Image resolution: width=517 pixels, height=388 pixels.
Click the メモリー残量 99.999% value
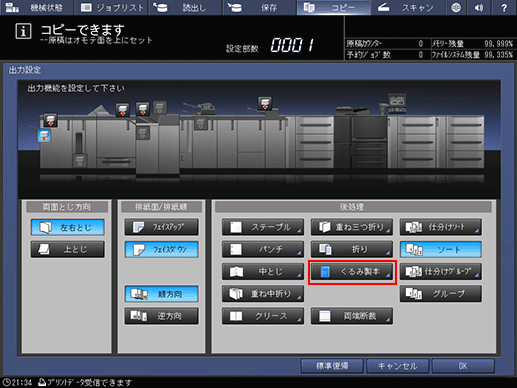click(498, 44)
